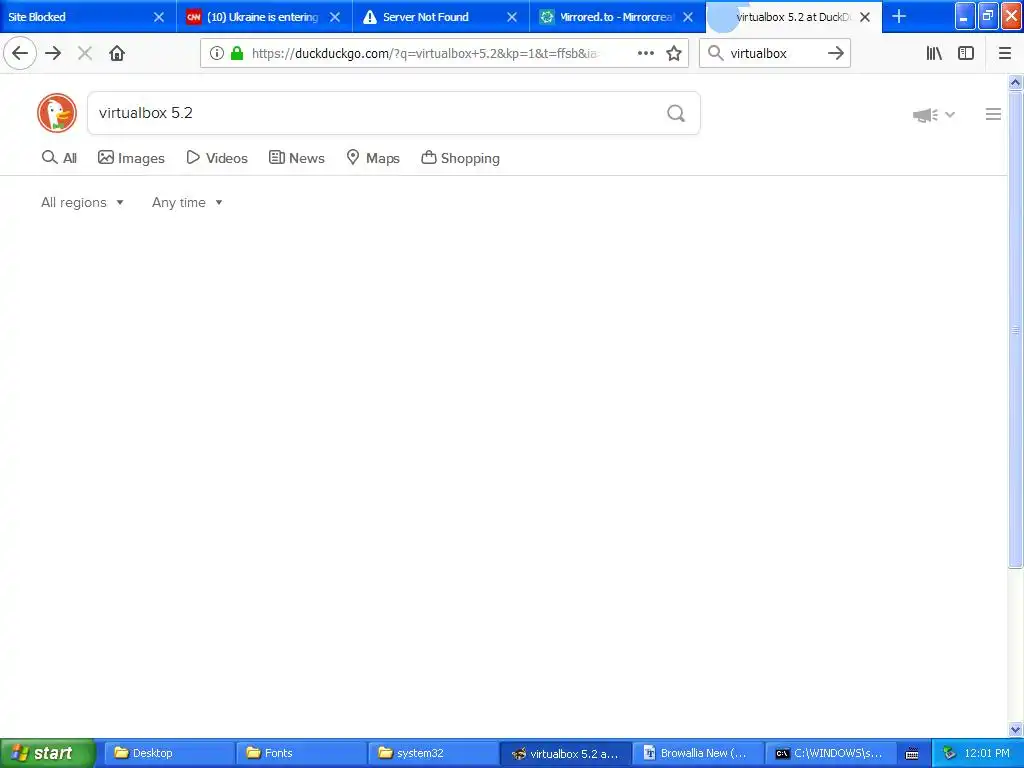This screenshot has width=1024, height=768.
Task: Open the DuckDuckGo megaphone menu
Action: pos(933,115)
